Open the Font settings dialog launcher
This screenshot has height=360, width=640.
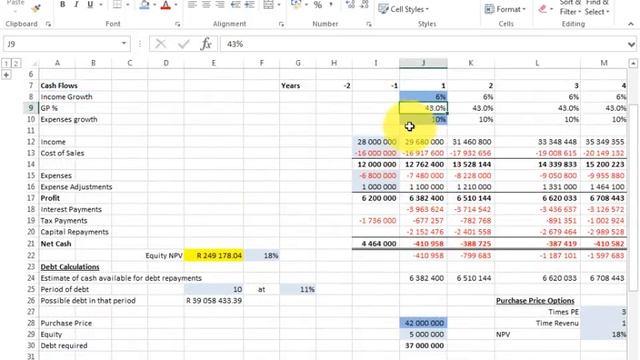(178, 24)
